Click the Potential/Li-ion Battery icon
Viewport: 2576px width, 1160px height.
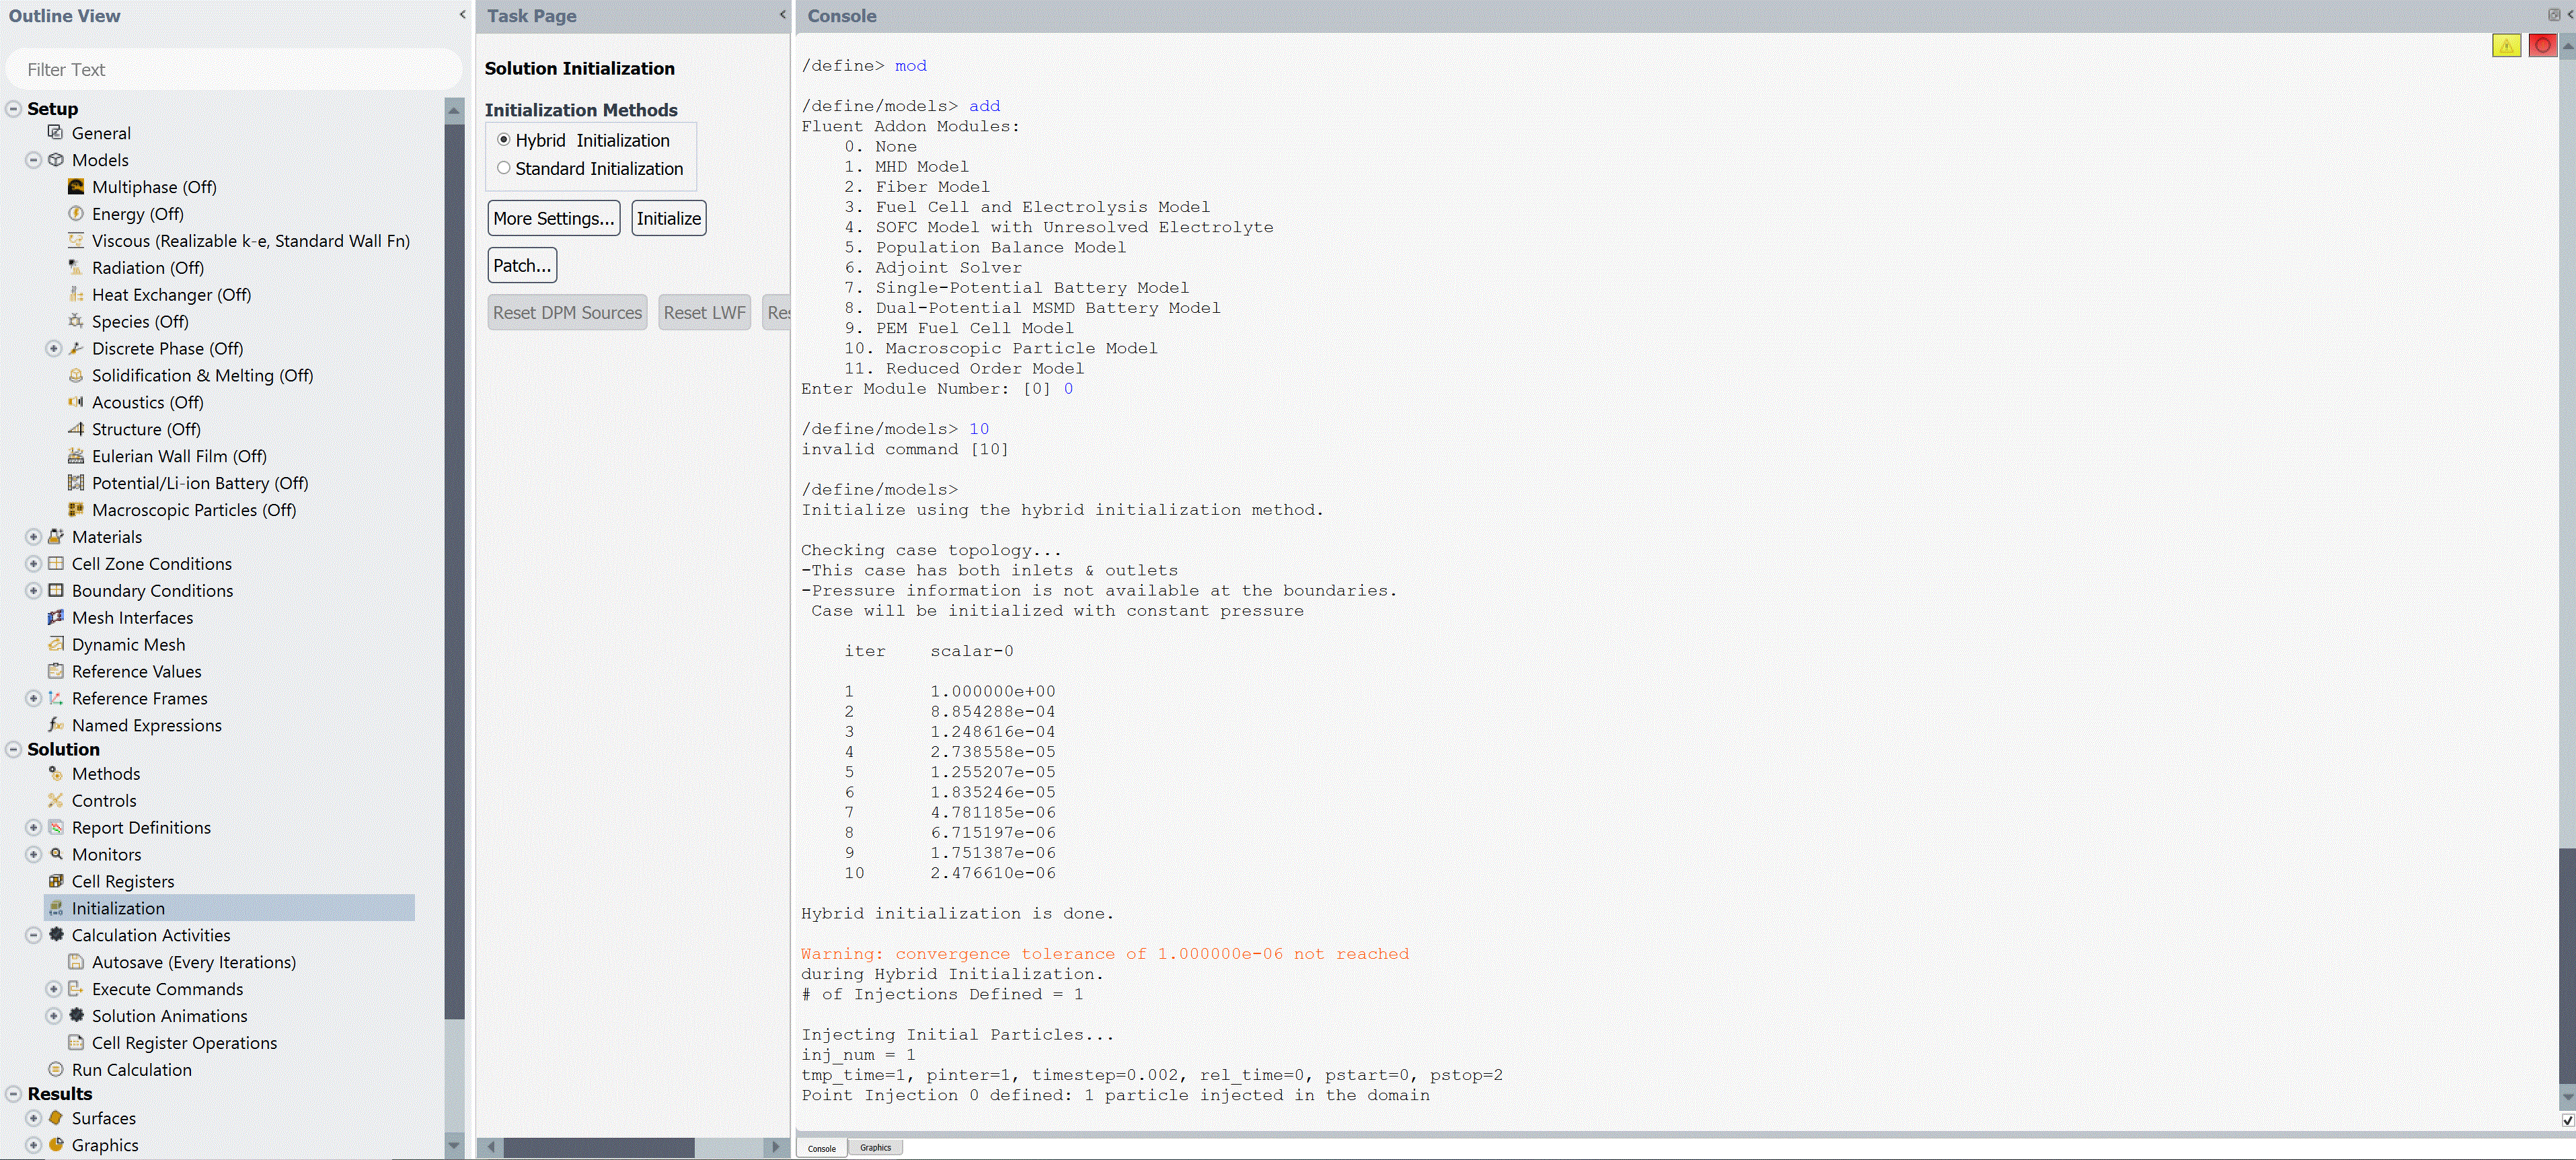tap(76, 484)
